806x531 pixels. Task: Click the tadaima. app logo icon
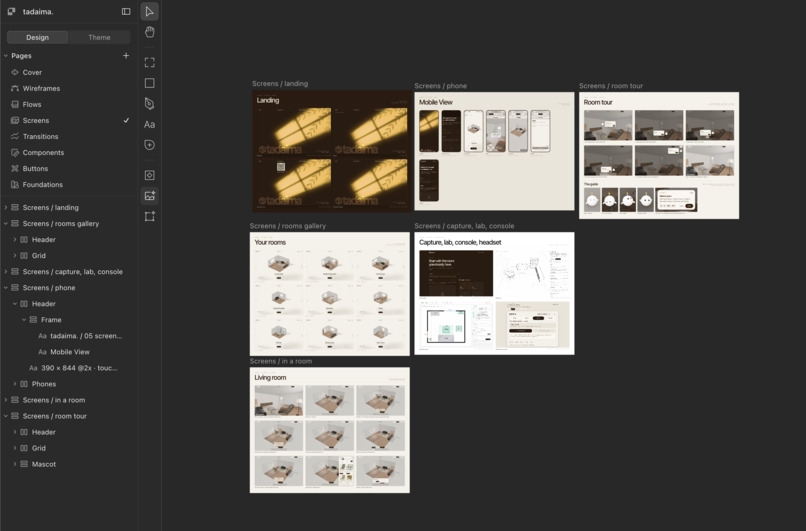click(x=11, y=11)
